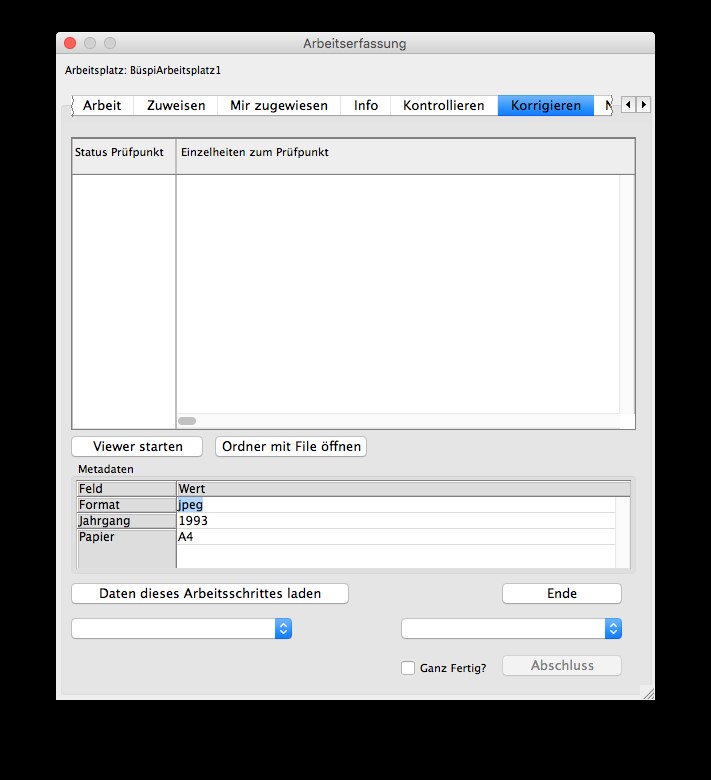Select the Korrigieren tab

[x=545, y=105]
